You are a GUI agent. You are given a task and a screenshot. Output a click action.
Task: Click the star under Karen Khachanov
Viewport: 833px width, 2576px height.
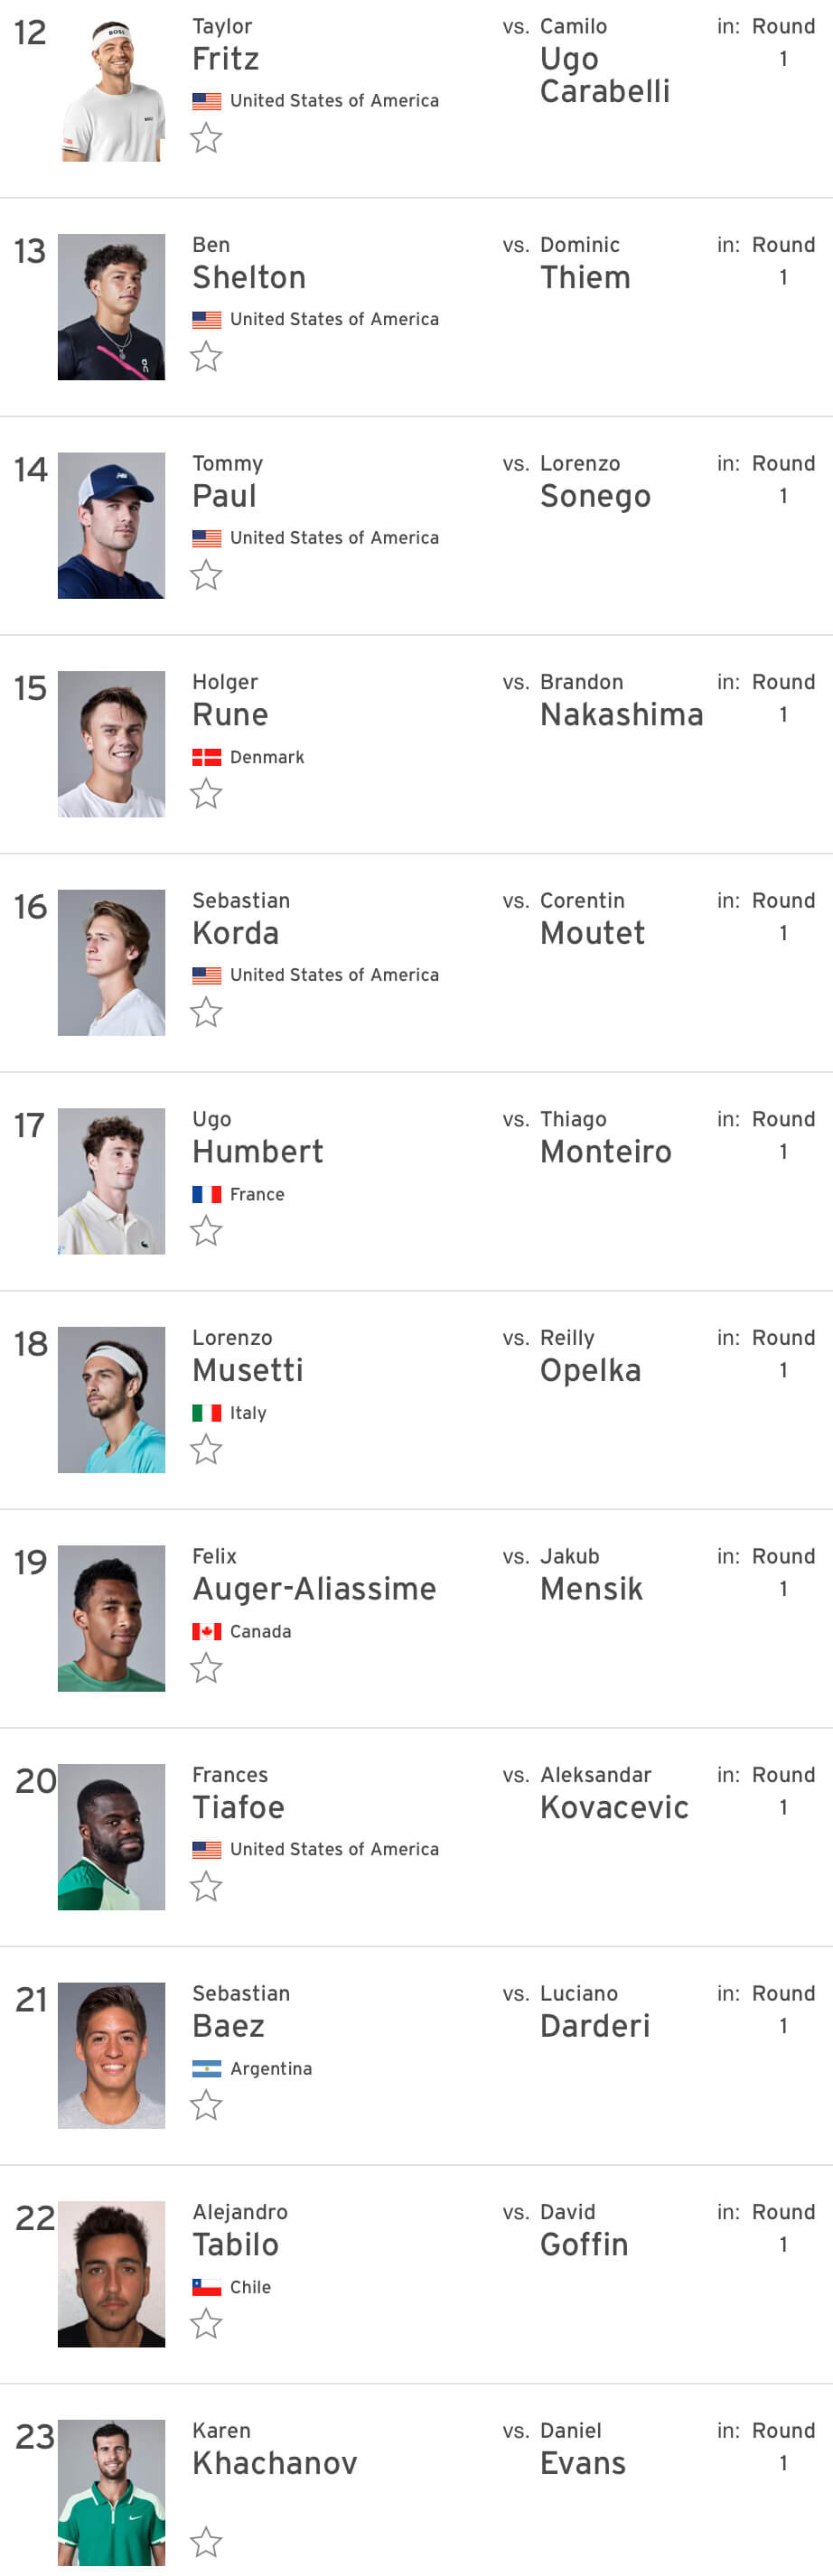[206, 2541]
